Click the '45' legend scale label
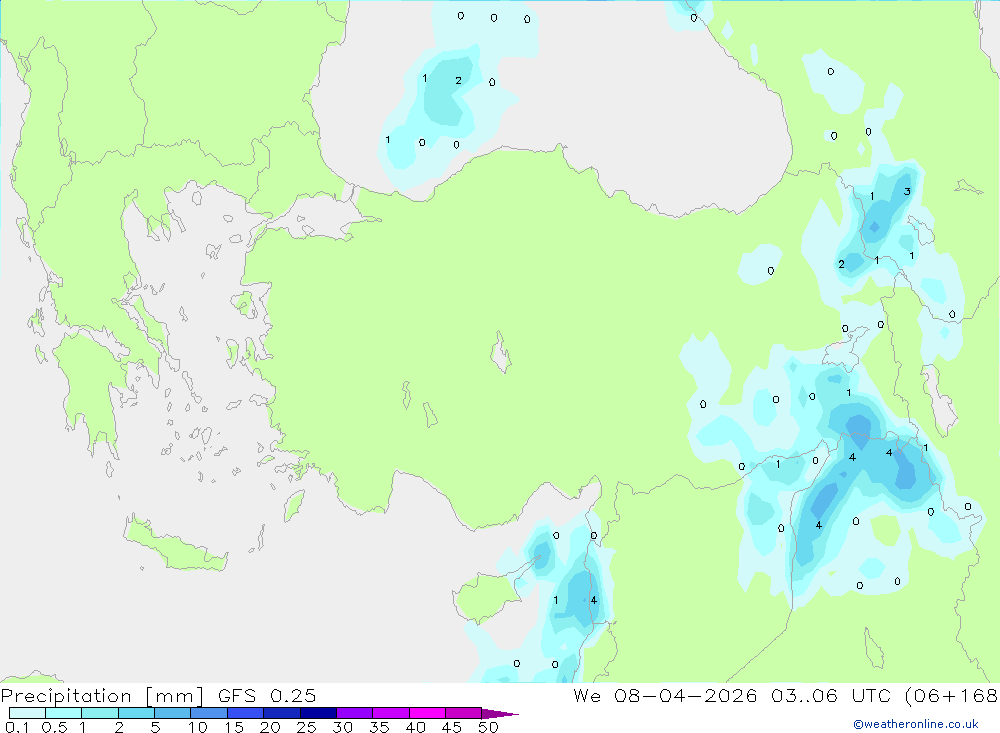 coord(452,727)
